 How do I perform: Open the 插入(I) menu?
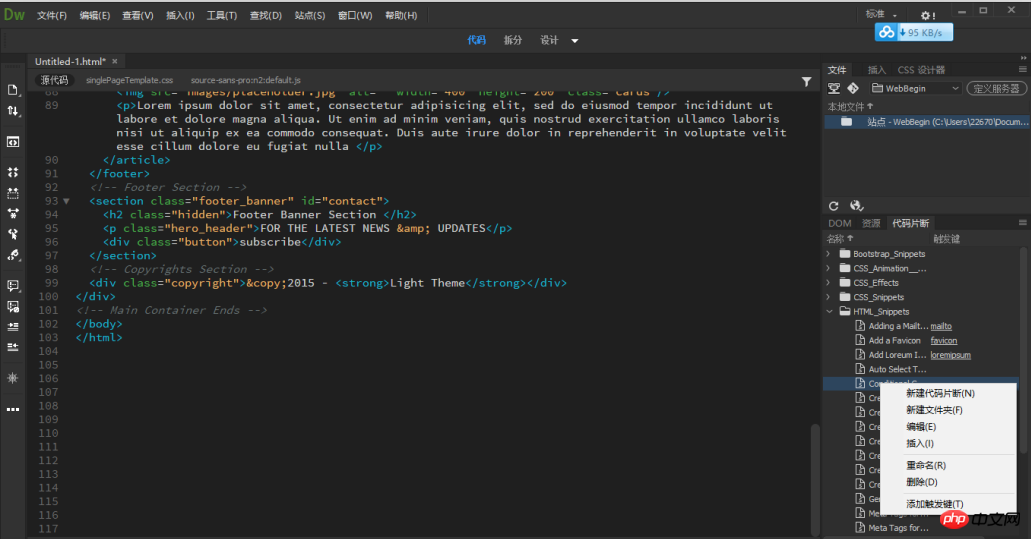tap(180, 15)
